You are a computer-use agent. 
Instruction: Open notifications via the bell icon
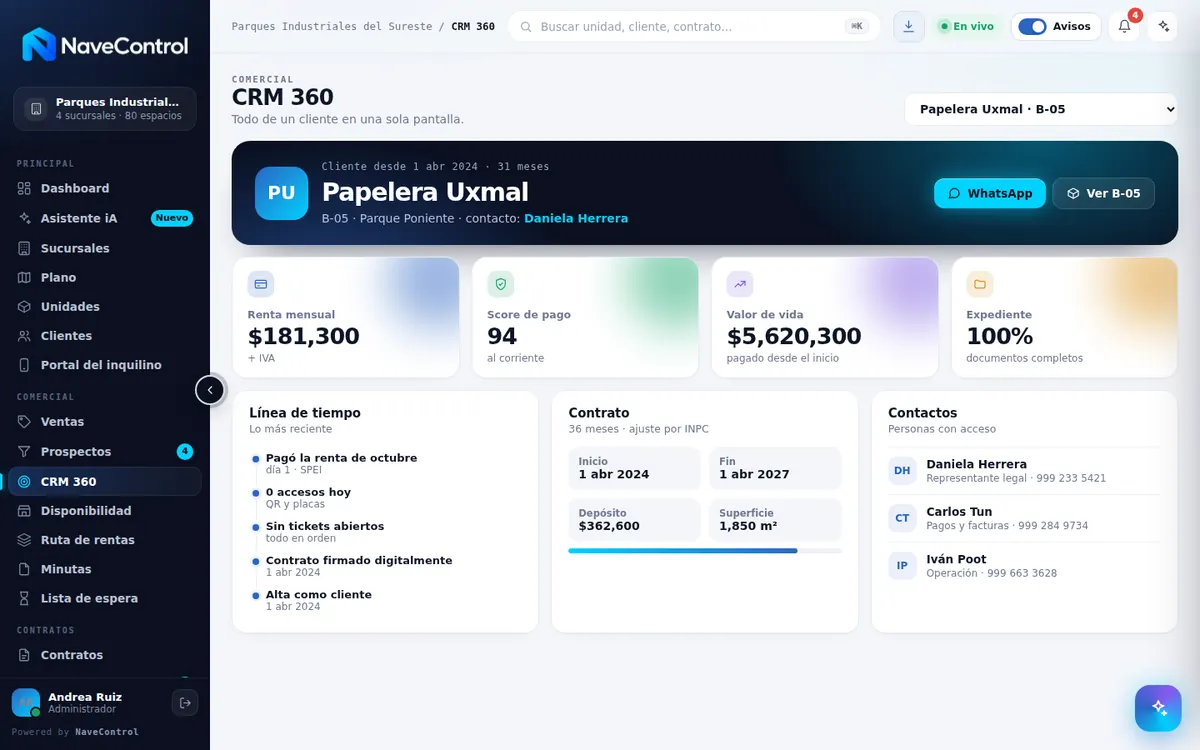(1124, 26)
